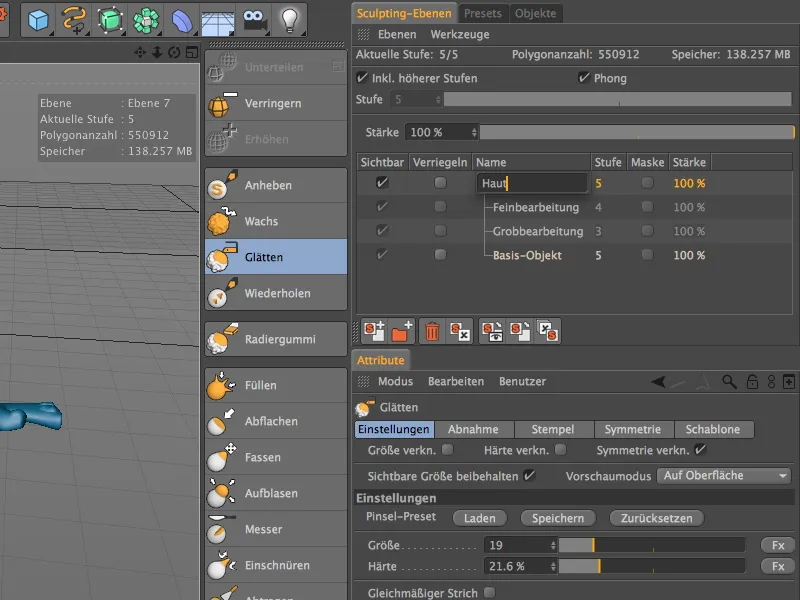Adjust the layer Stärke slider
800x600 pixels.
[637, 132]
